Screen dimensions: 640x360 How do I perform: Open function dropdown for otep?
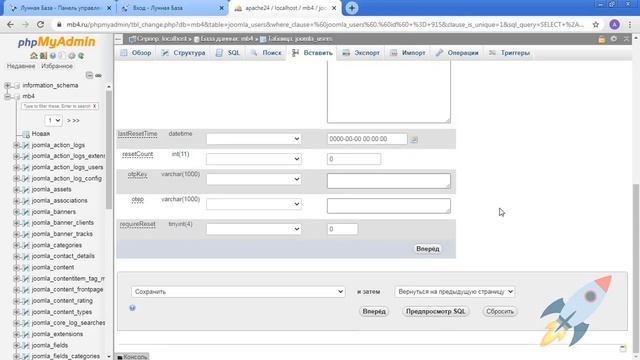253,204
